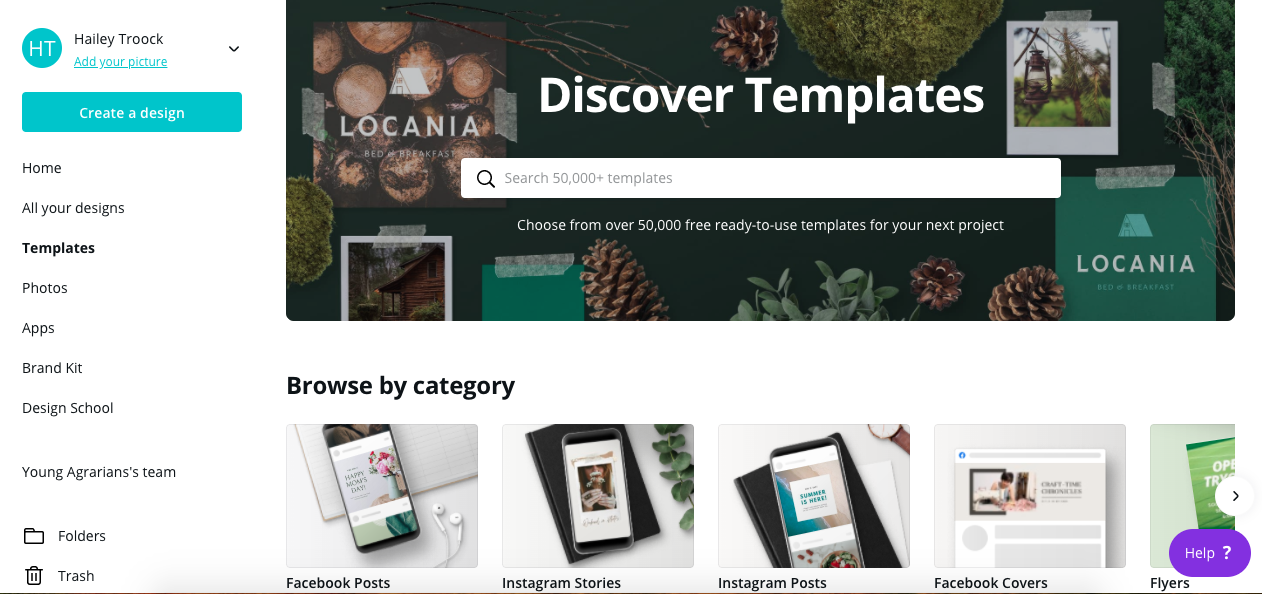Click the magnifier icon in search bar

coord(486,179)
